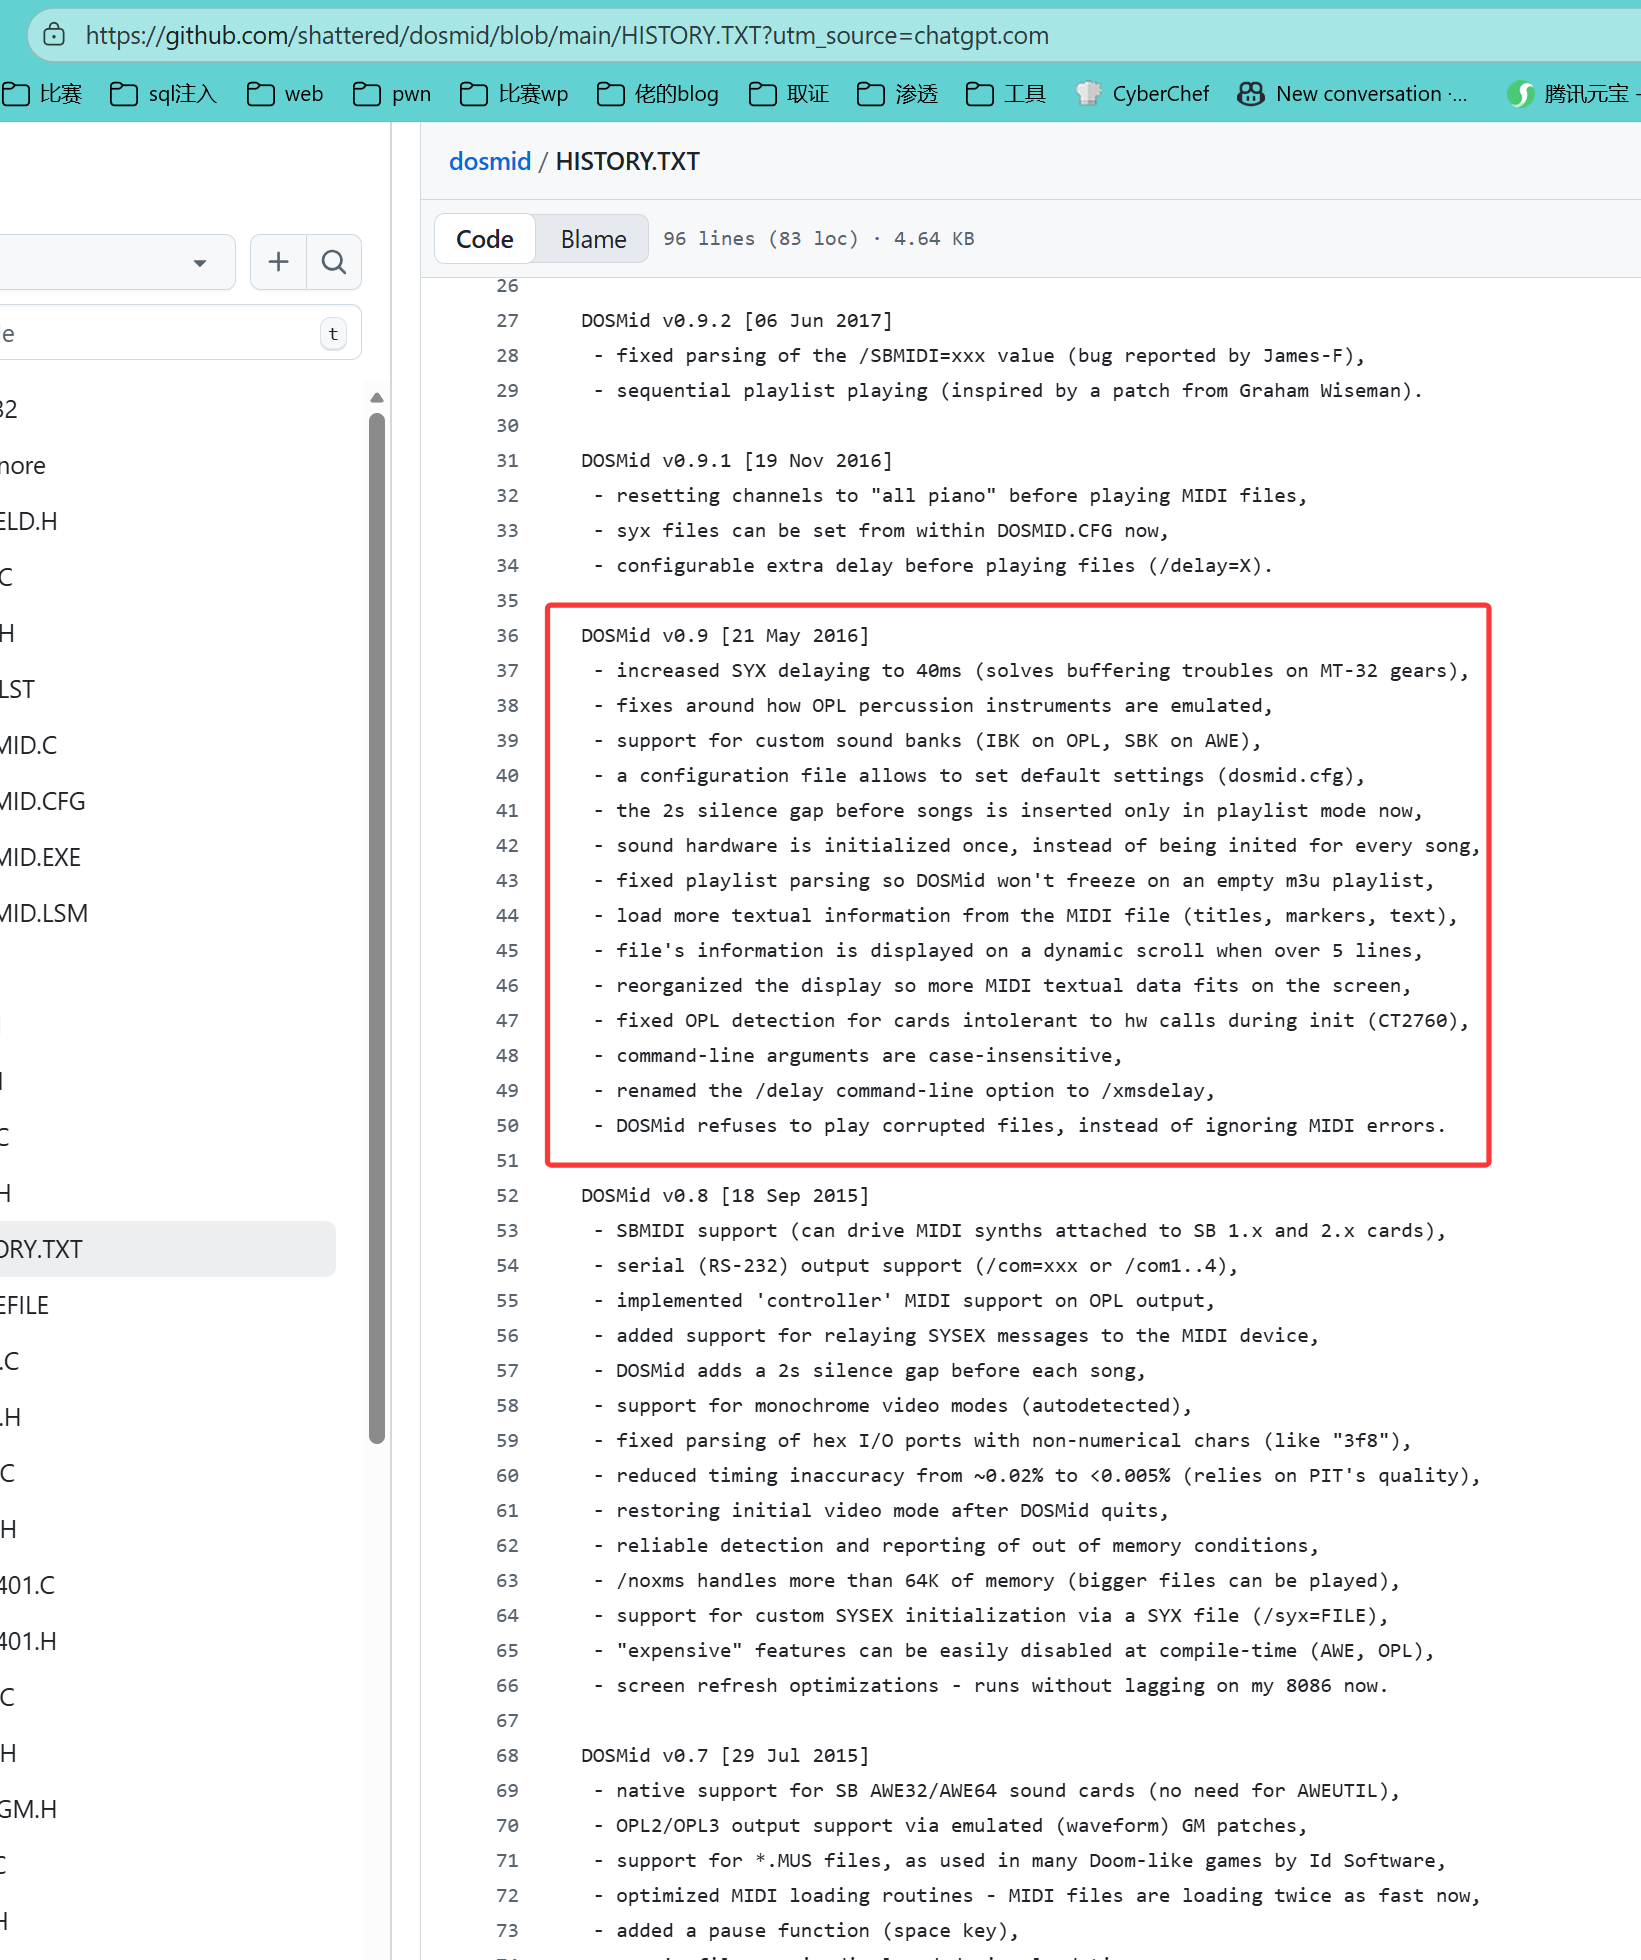The height and width of the screenshot is (1960, 1641).
Task: Switch to the Blame view tab
Action: point(593,239)
